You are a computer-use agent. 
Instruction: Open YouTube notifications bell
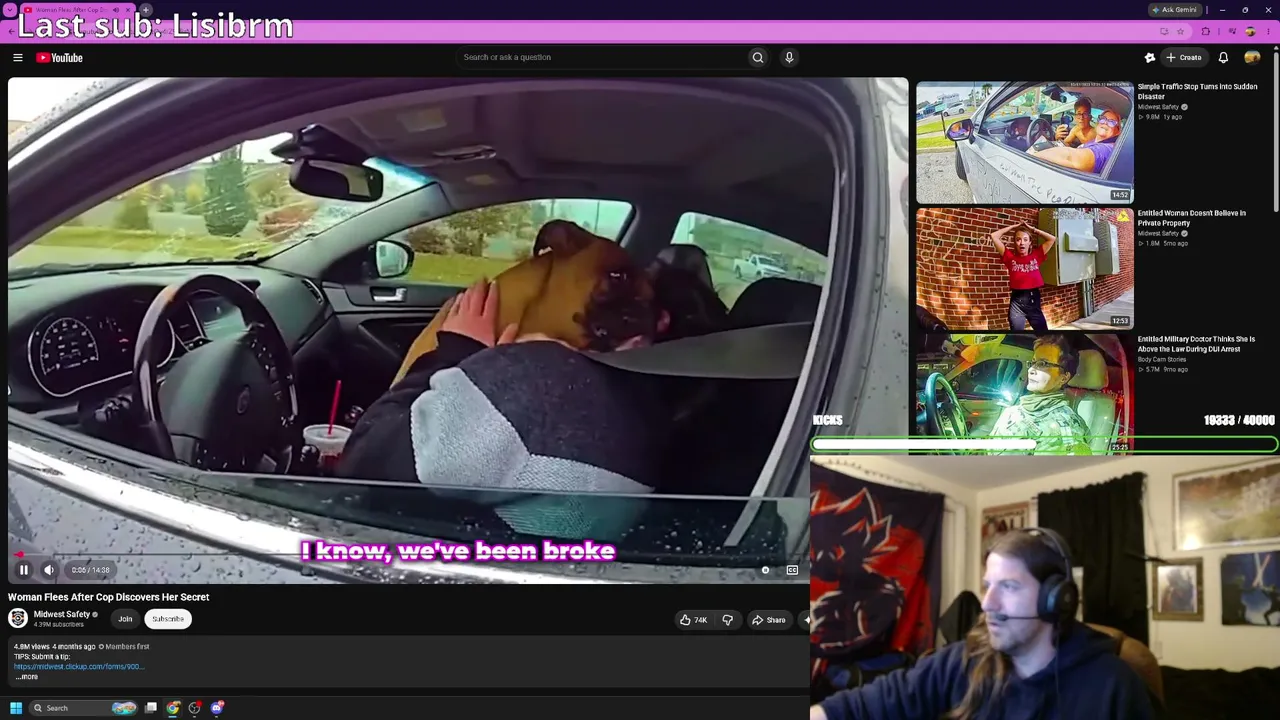(x=1223, y=58)
